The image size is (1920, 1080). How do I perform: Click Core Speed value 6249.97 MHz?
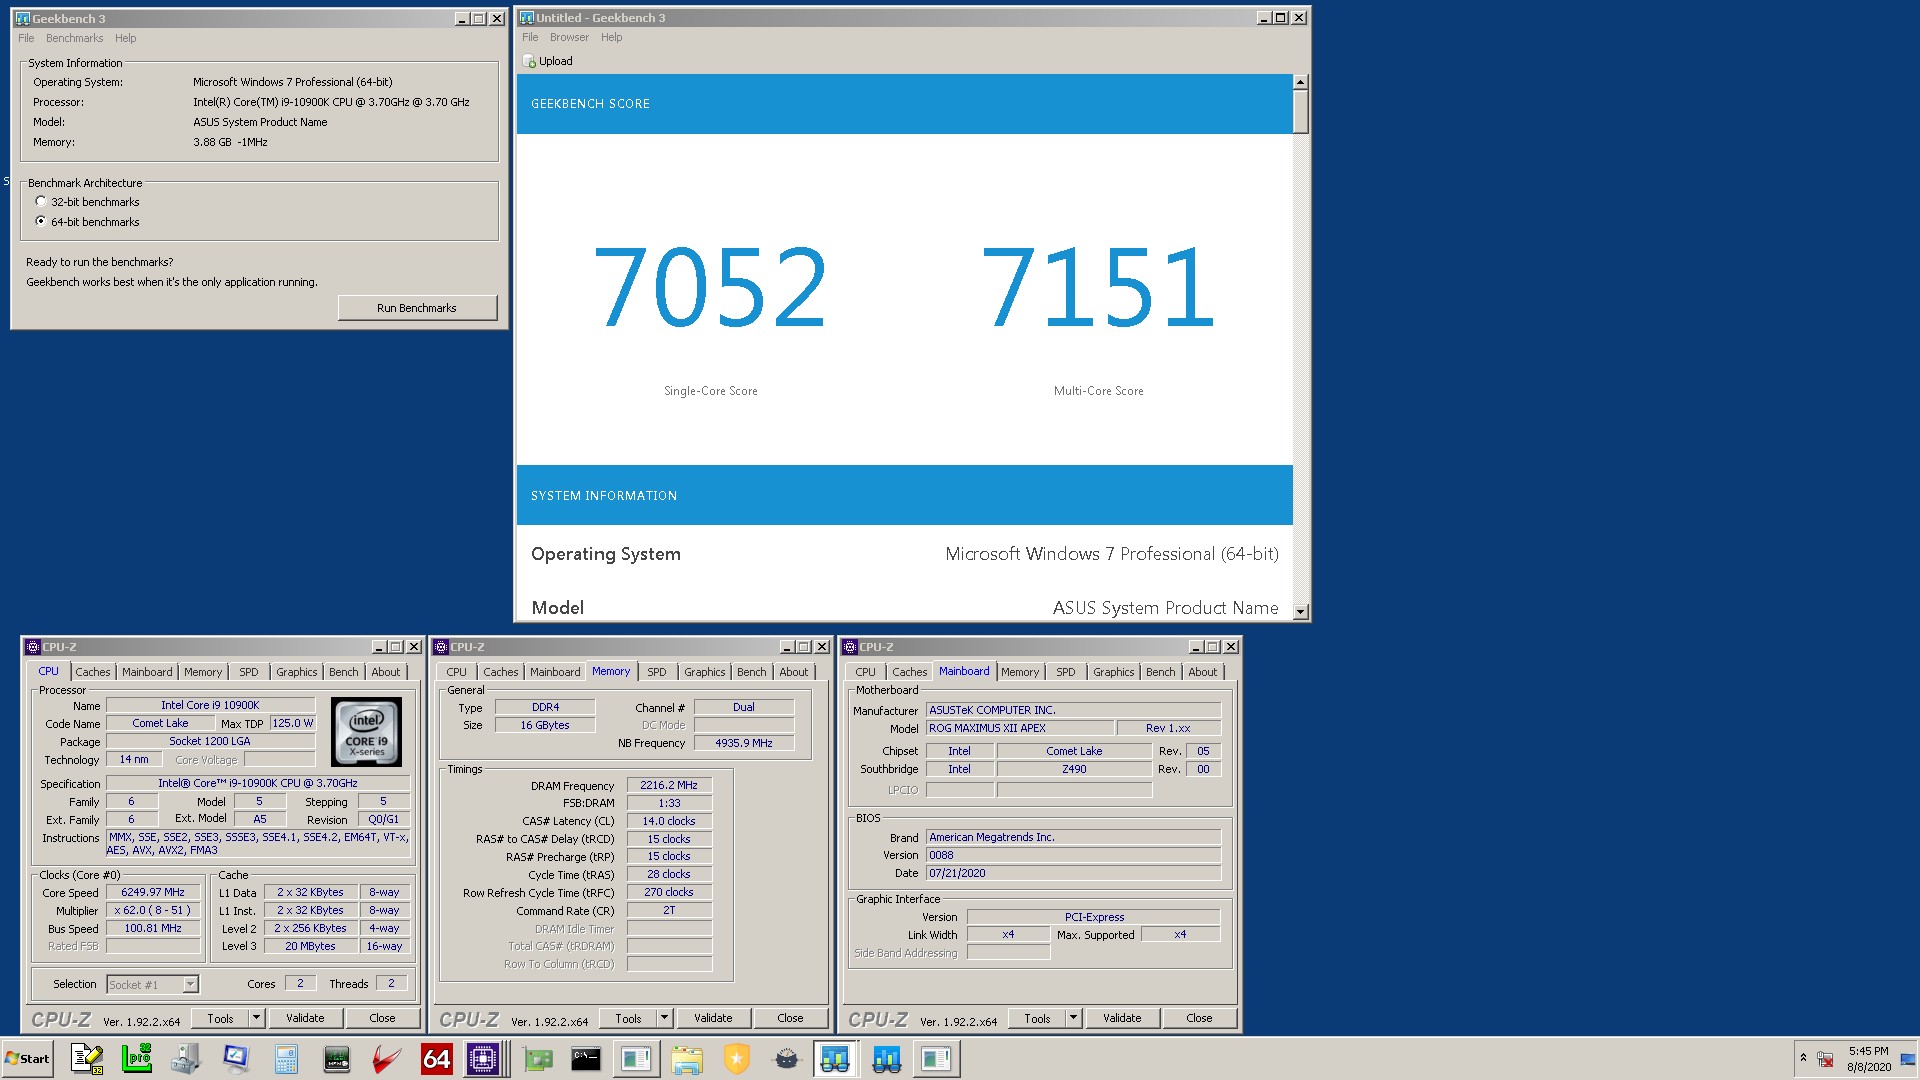153,892
